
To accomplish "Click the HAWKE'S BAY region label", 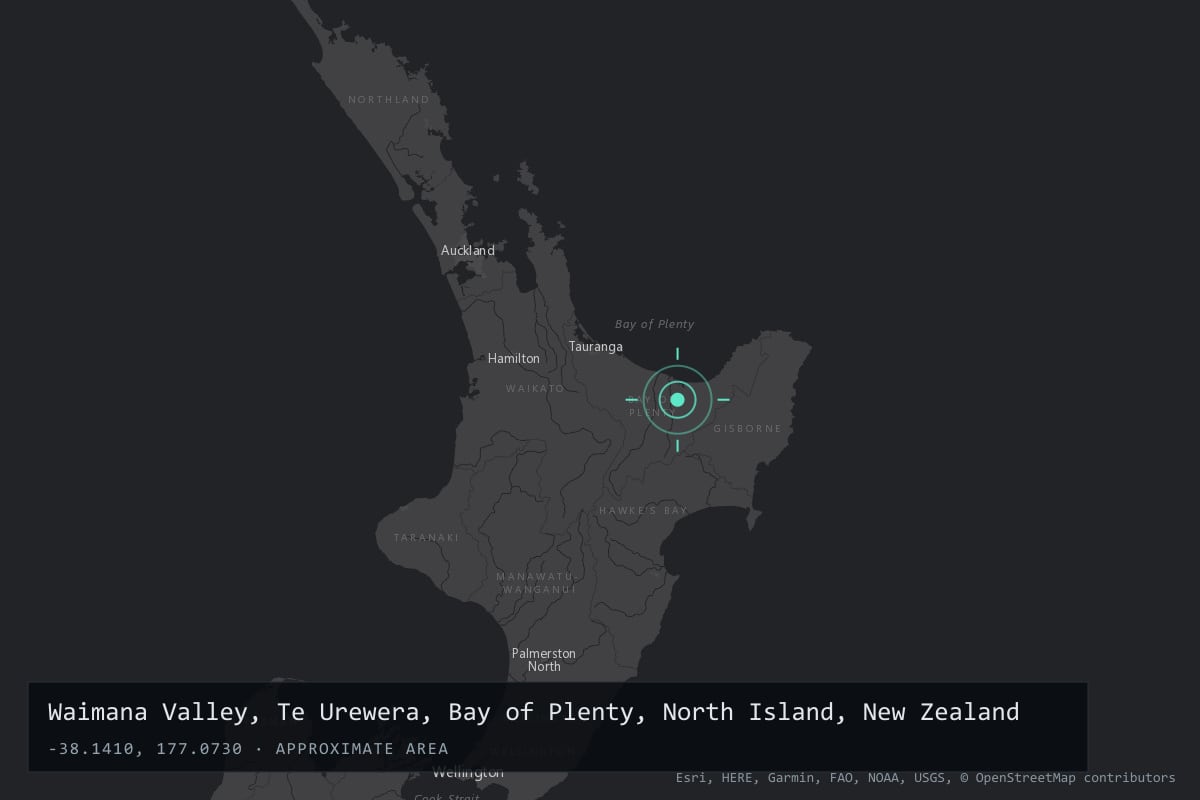I will [644, 511].
